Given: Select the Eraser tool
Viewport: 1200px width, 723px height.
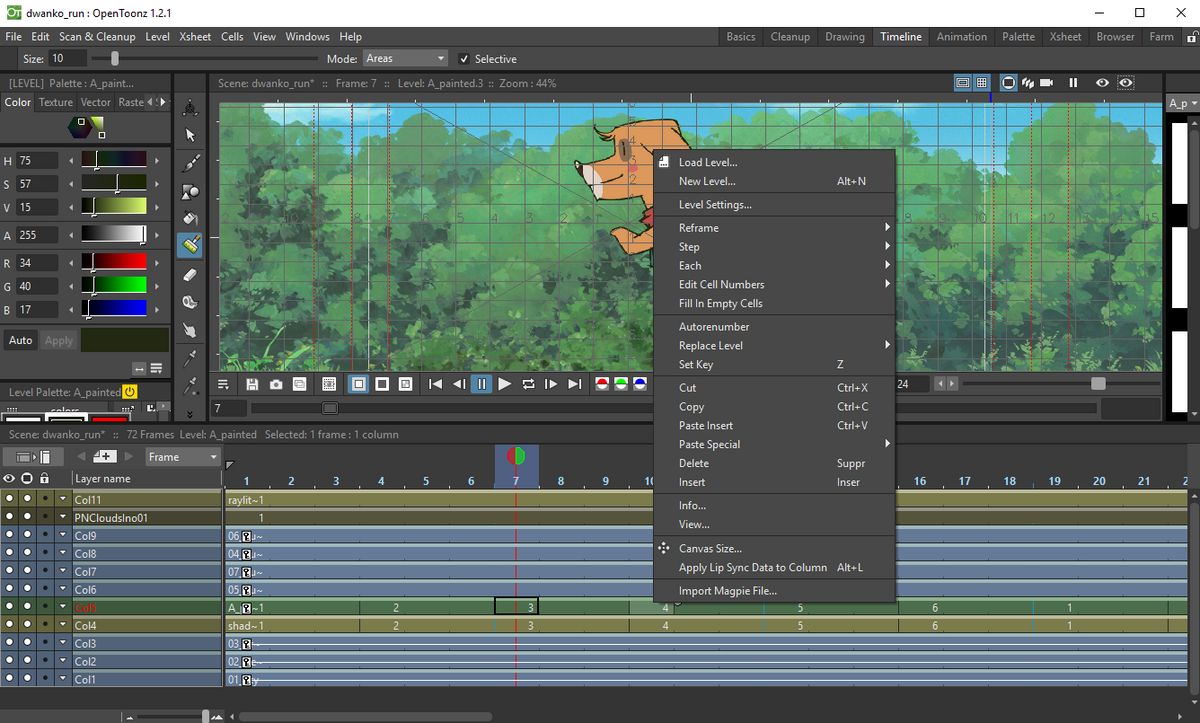Looking at the screenshot, I should click(190, 274).
